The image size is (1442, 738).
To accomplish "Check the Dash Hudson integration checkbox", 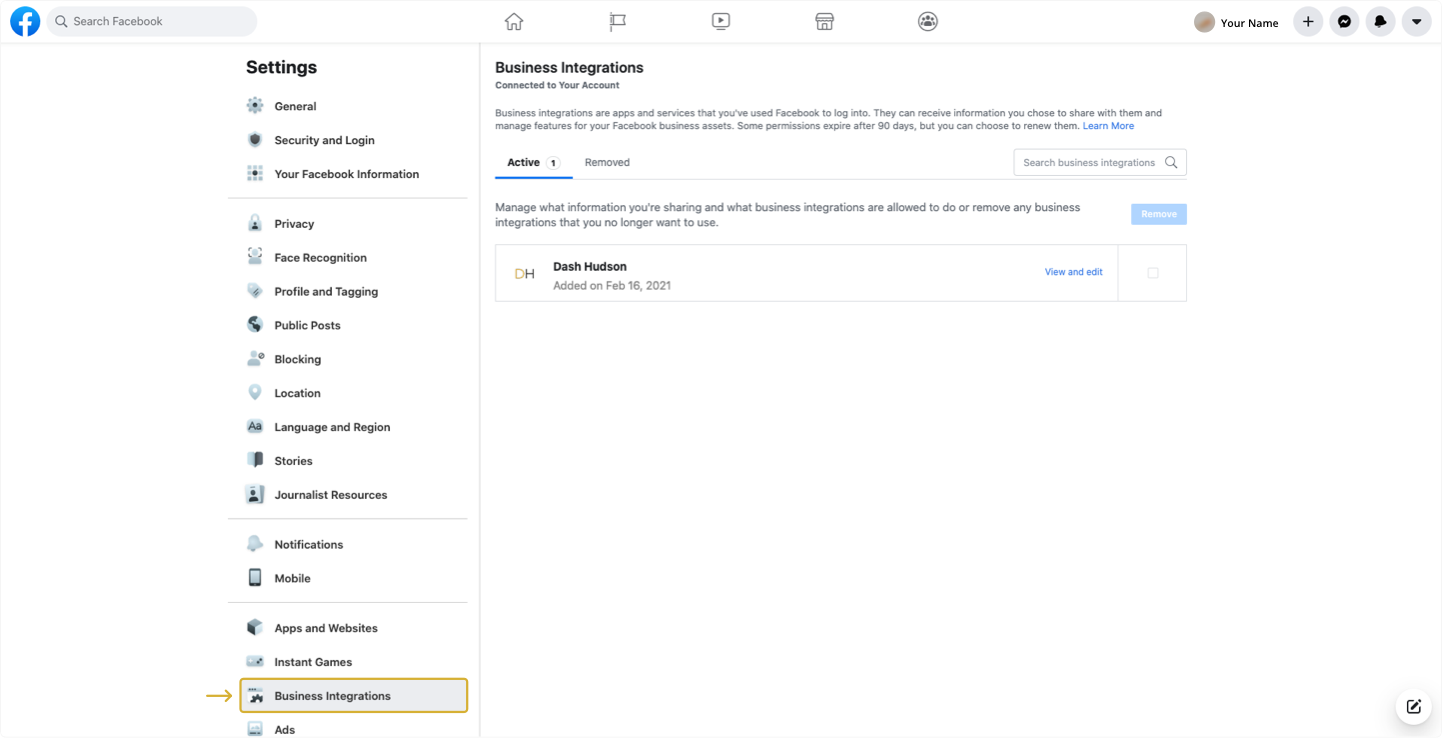I will 1152,273.
